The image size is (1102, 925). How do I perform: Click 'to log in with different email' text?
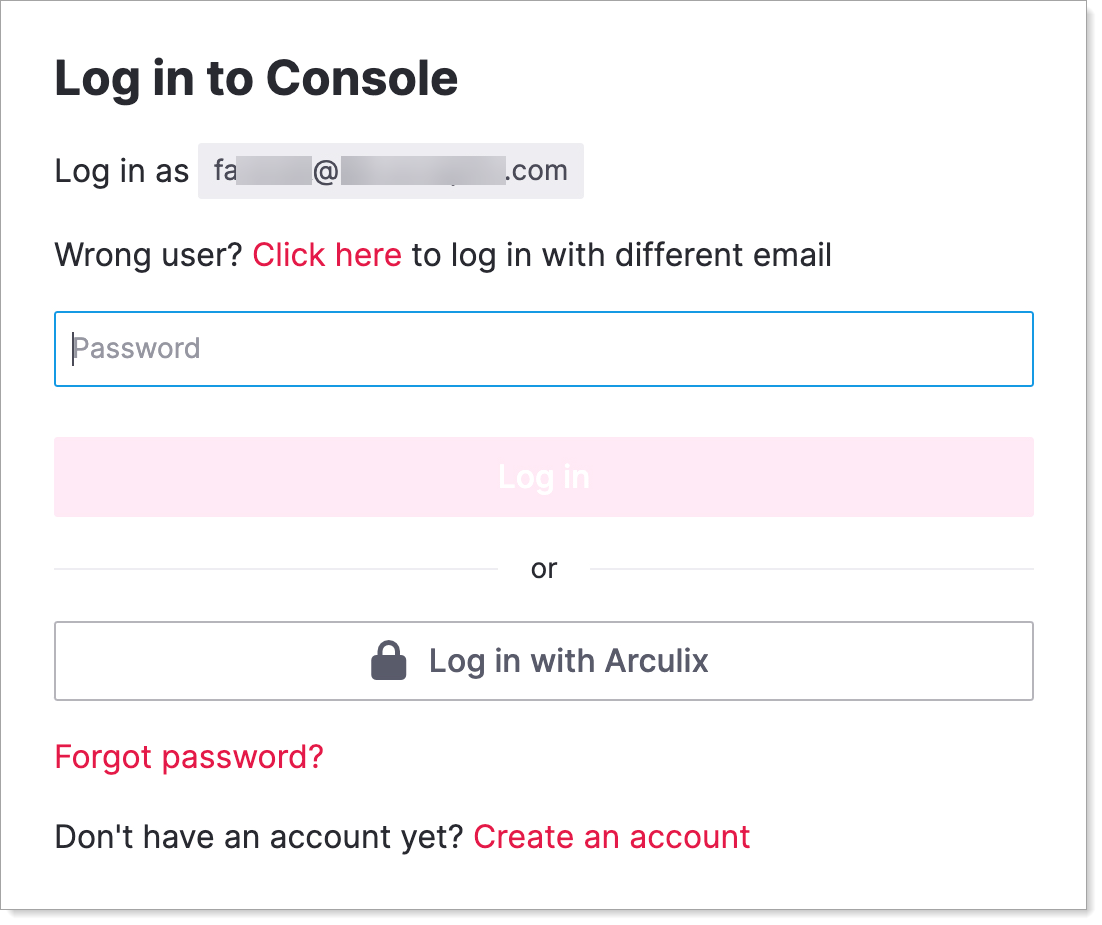pyautogui.click(x=621, y=255)
